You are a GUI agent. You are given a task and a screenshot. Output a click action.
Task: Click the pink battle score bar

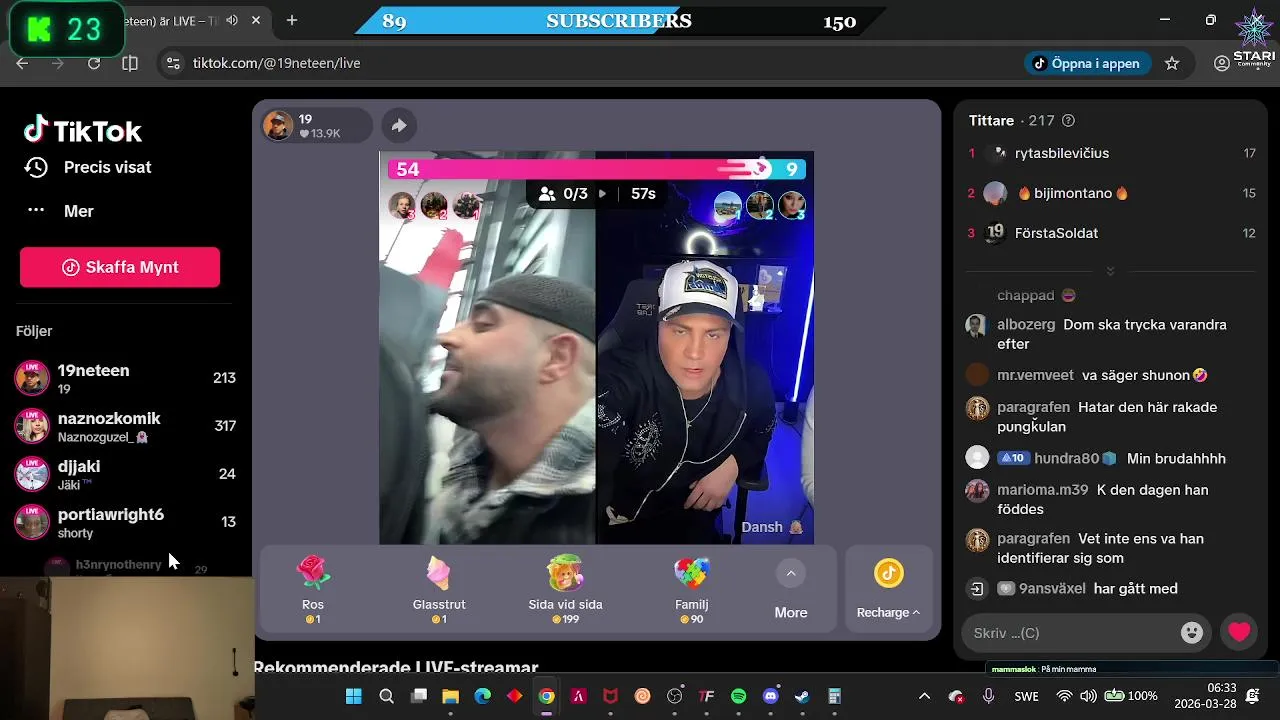click(x=580, y=169)
